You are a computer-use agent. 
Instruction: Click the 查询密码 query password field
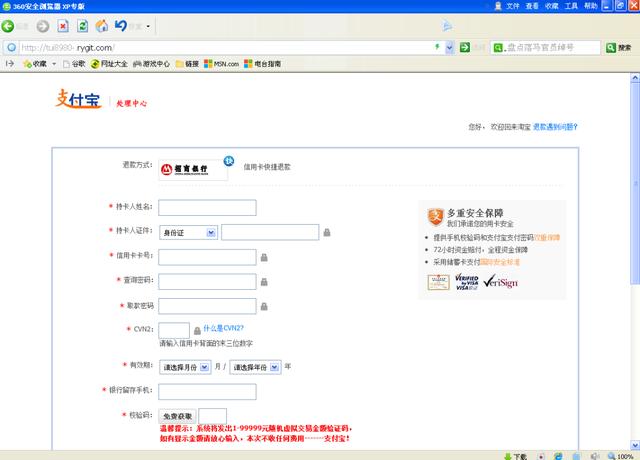click(x=207, y=282)
